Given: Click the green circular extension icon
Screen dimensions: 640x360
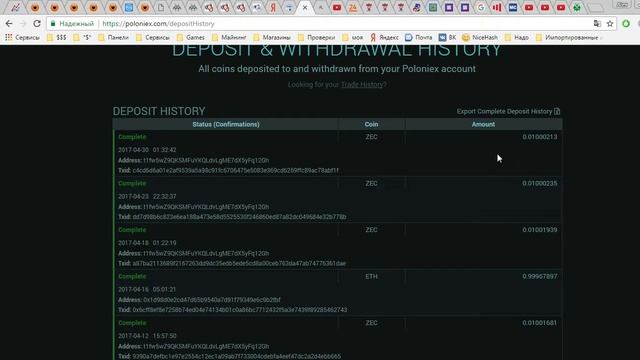Looking at the screenshot, I should pyautogui.click(x=626, y=24).
